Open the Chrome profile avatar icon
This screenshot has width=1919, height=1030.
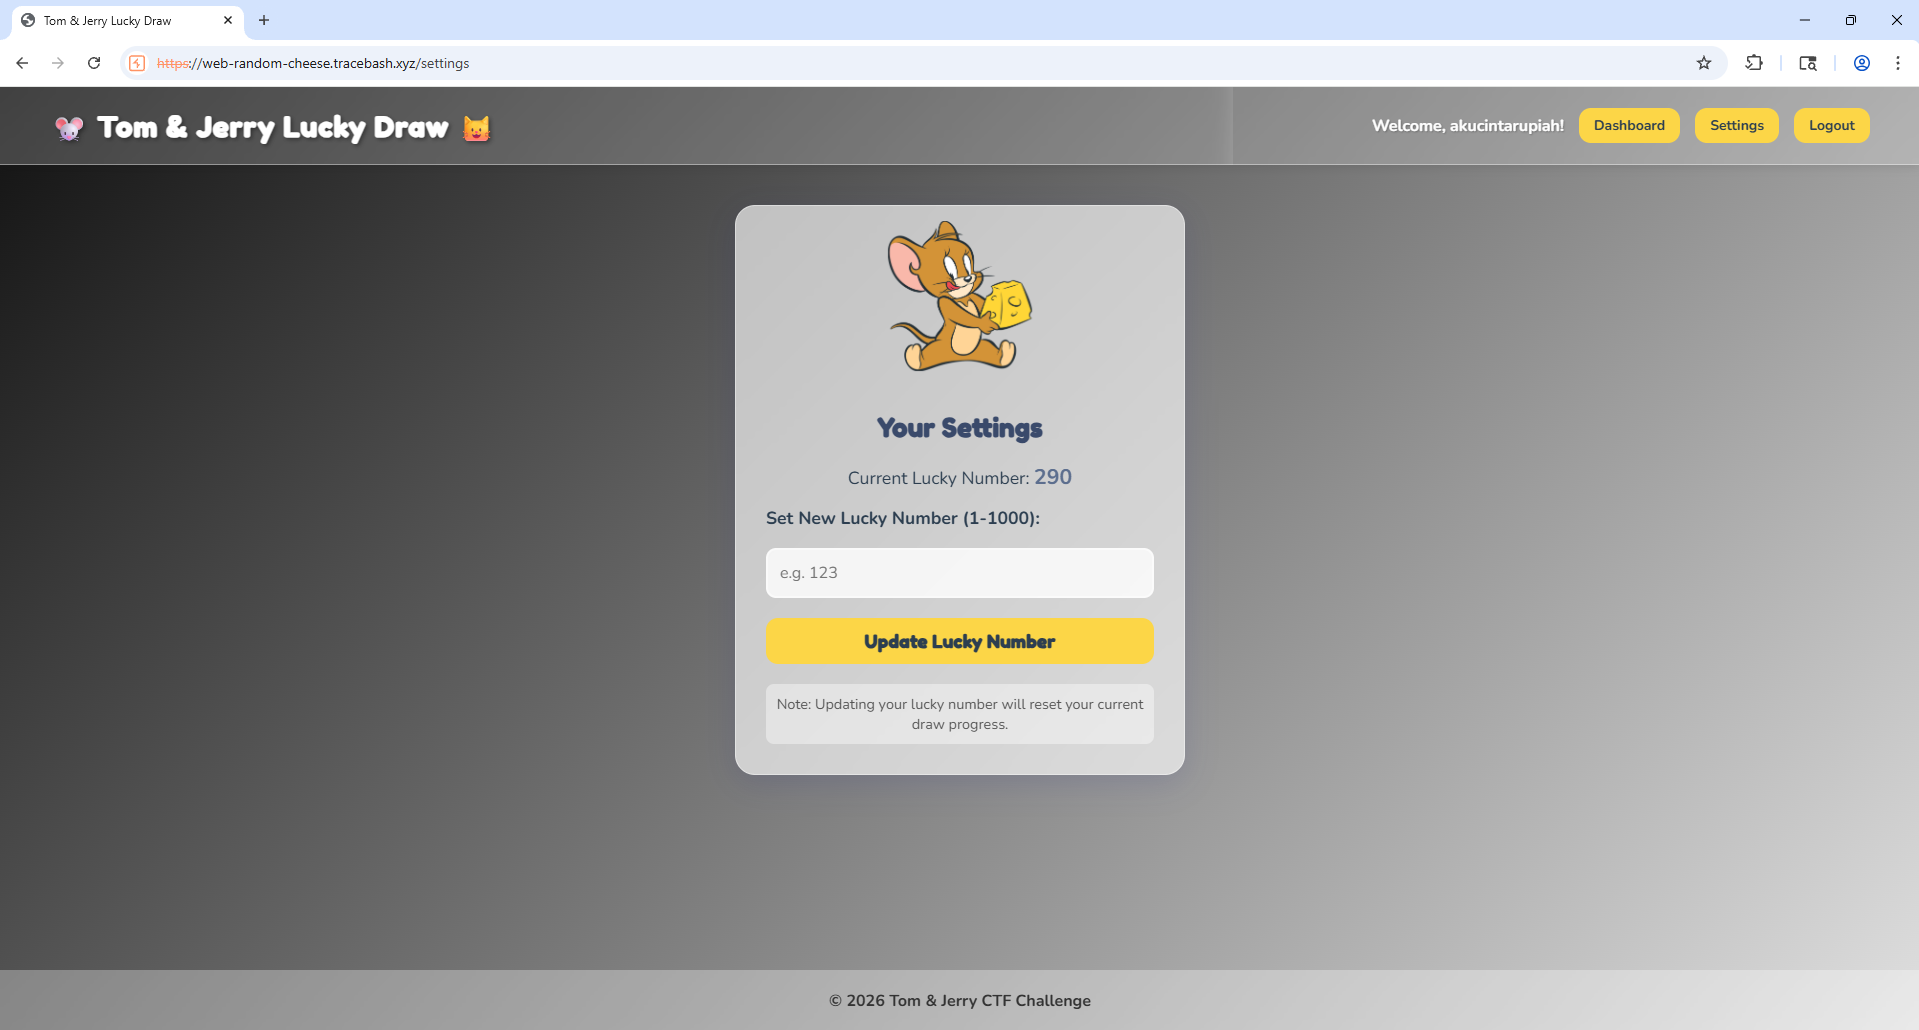1862,63
